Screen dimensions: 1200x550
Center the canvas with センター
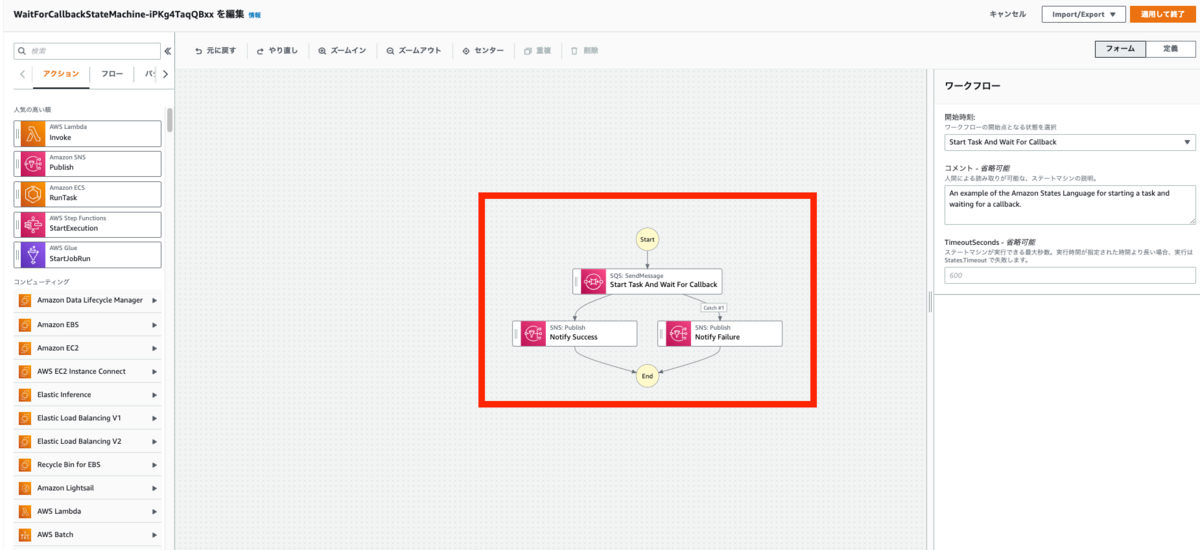(x=483, y=50)
